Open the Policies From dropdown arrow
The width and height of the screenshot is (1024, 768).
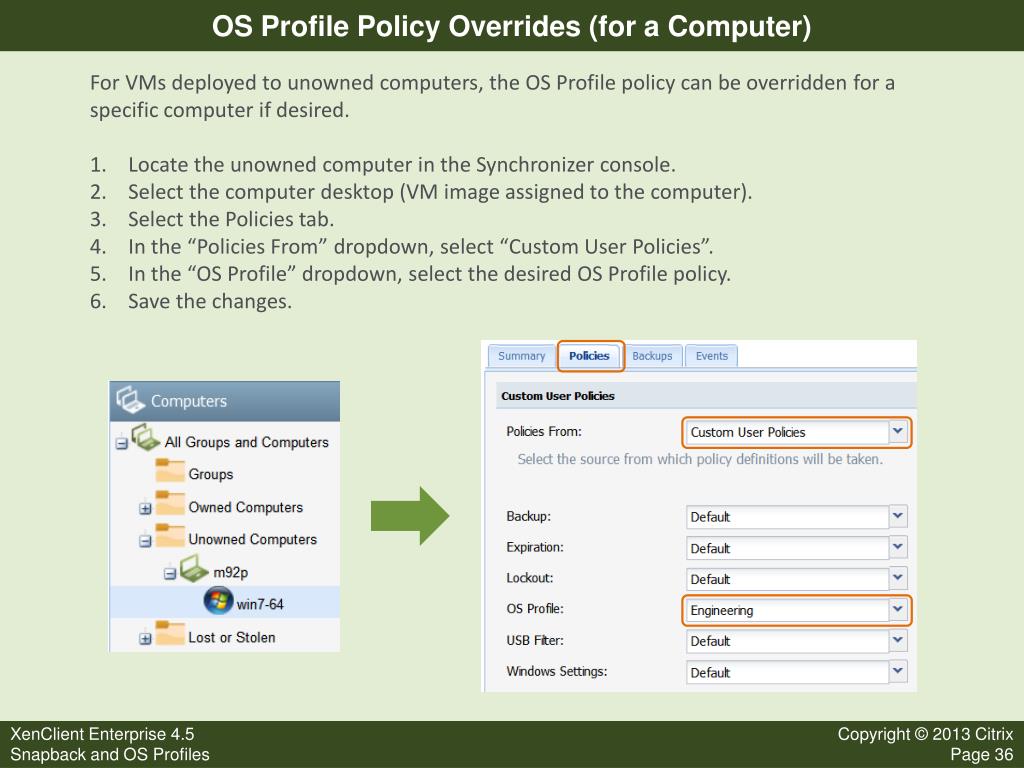pyautogui.click(x=898, y=432)
